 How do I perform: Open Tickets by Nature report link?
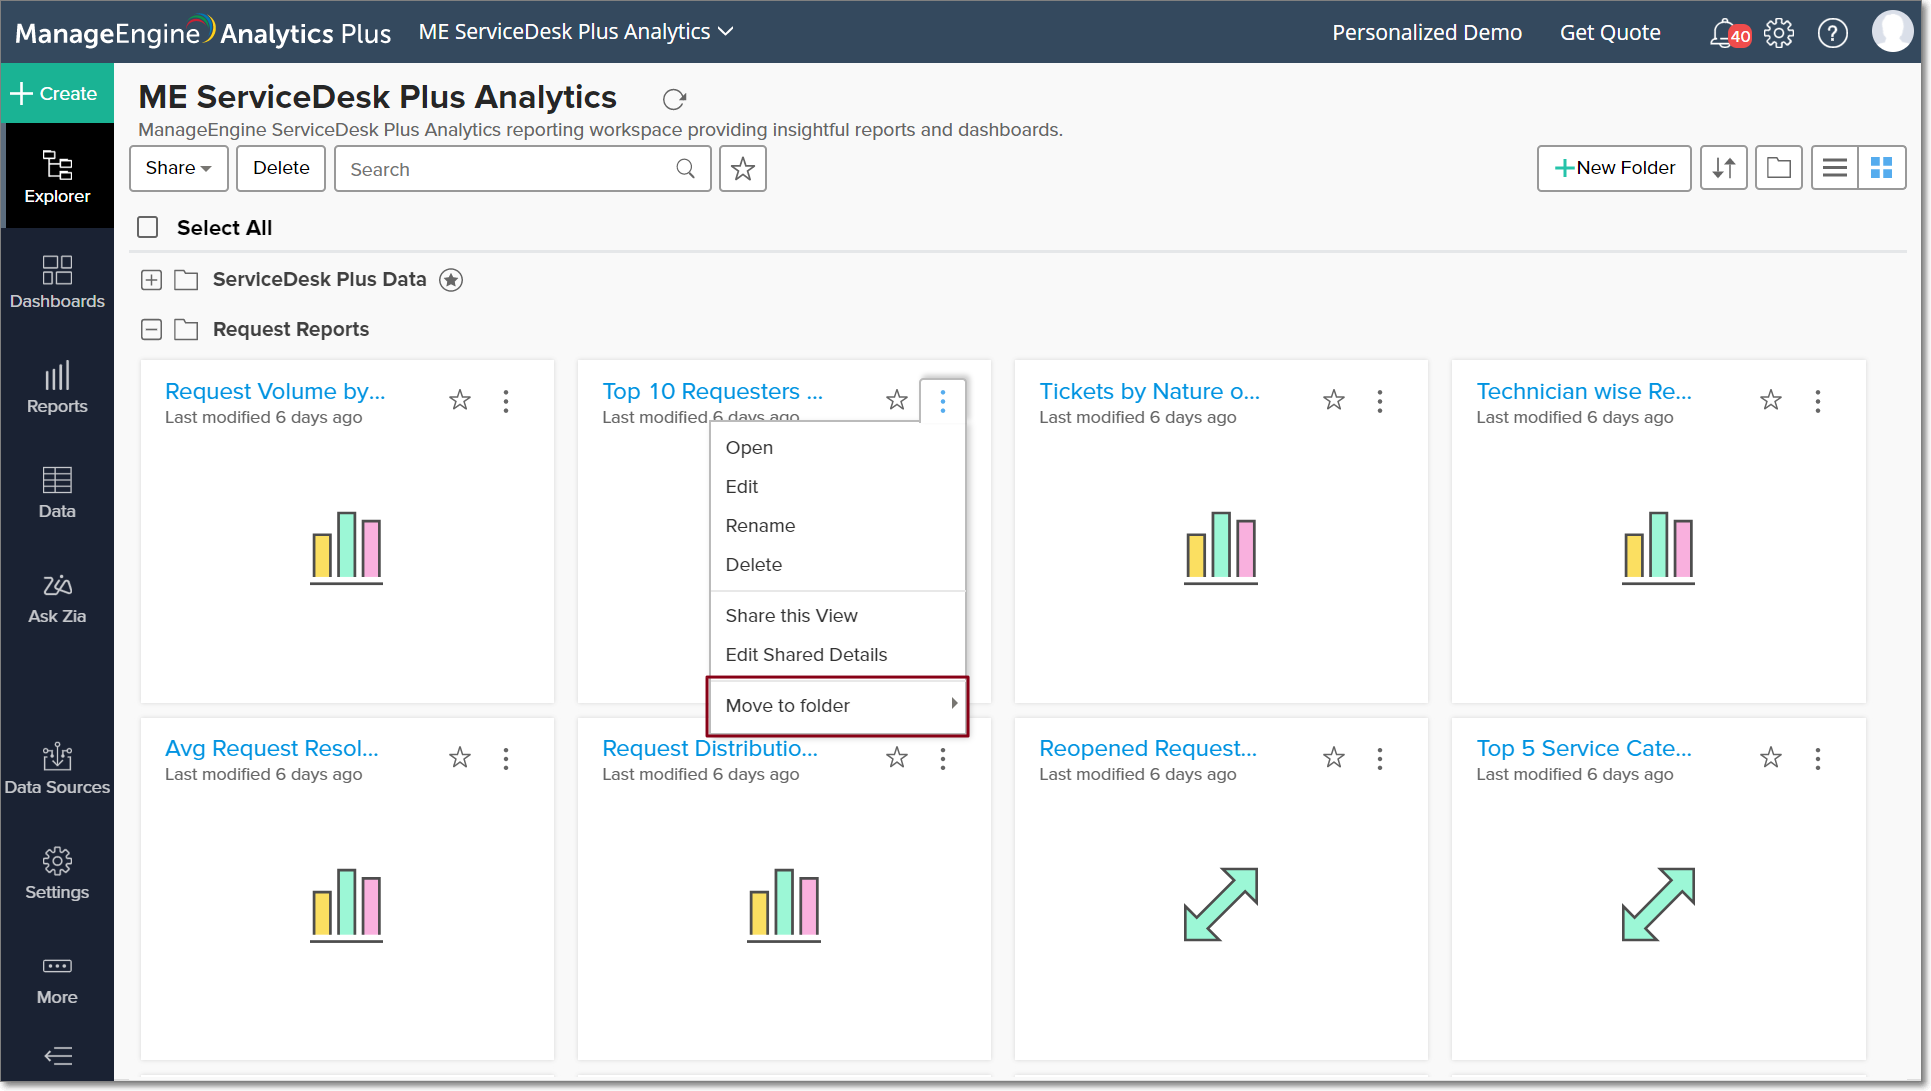[1148, 391]
